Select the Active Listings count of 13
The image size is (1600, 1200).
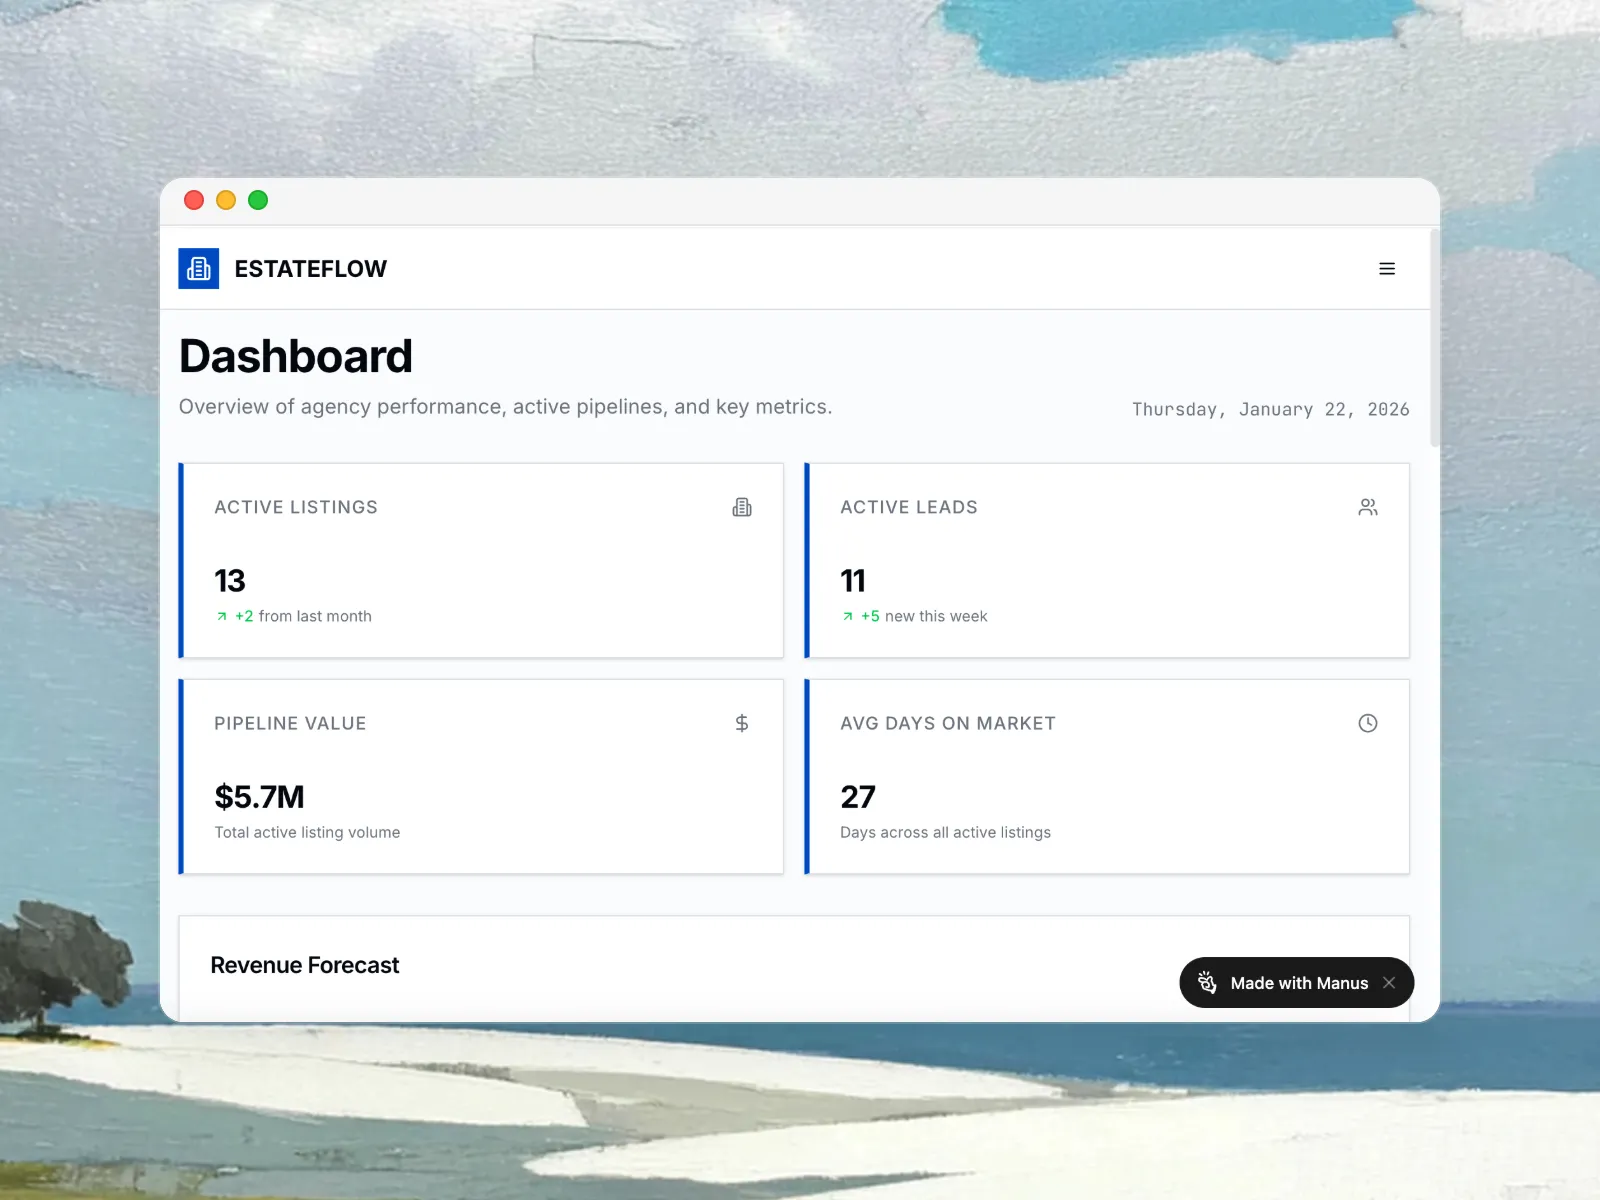coord(230,581)
